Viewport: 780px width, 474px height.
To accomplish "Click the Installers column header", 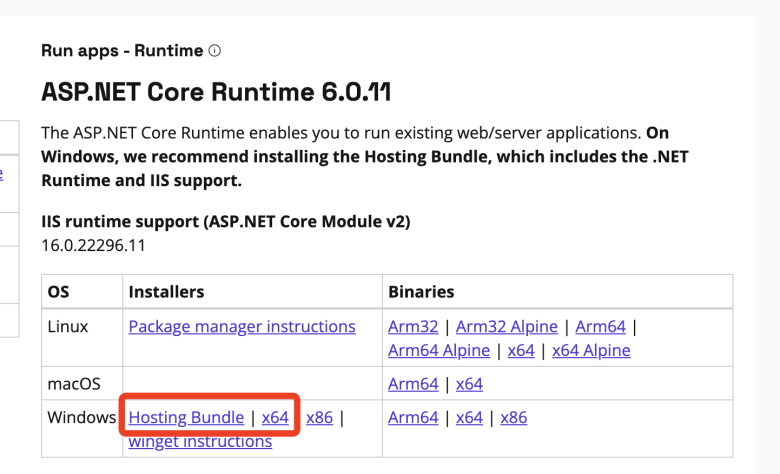I will (166, 292).
